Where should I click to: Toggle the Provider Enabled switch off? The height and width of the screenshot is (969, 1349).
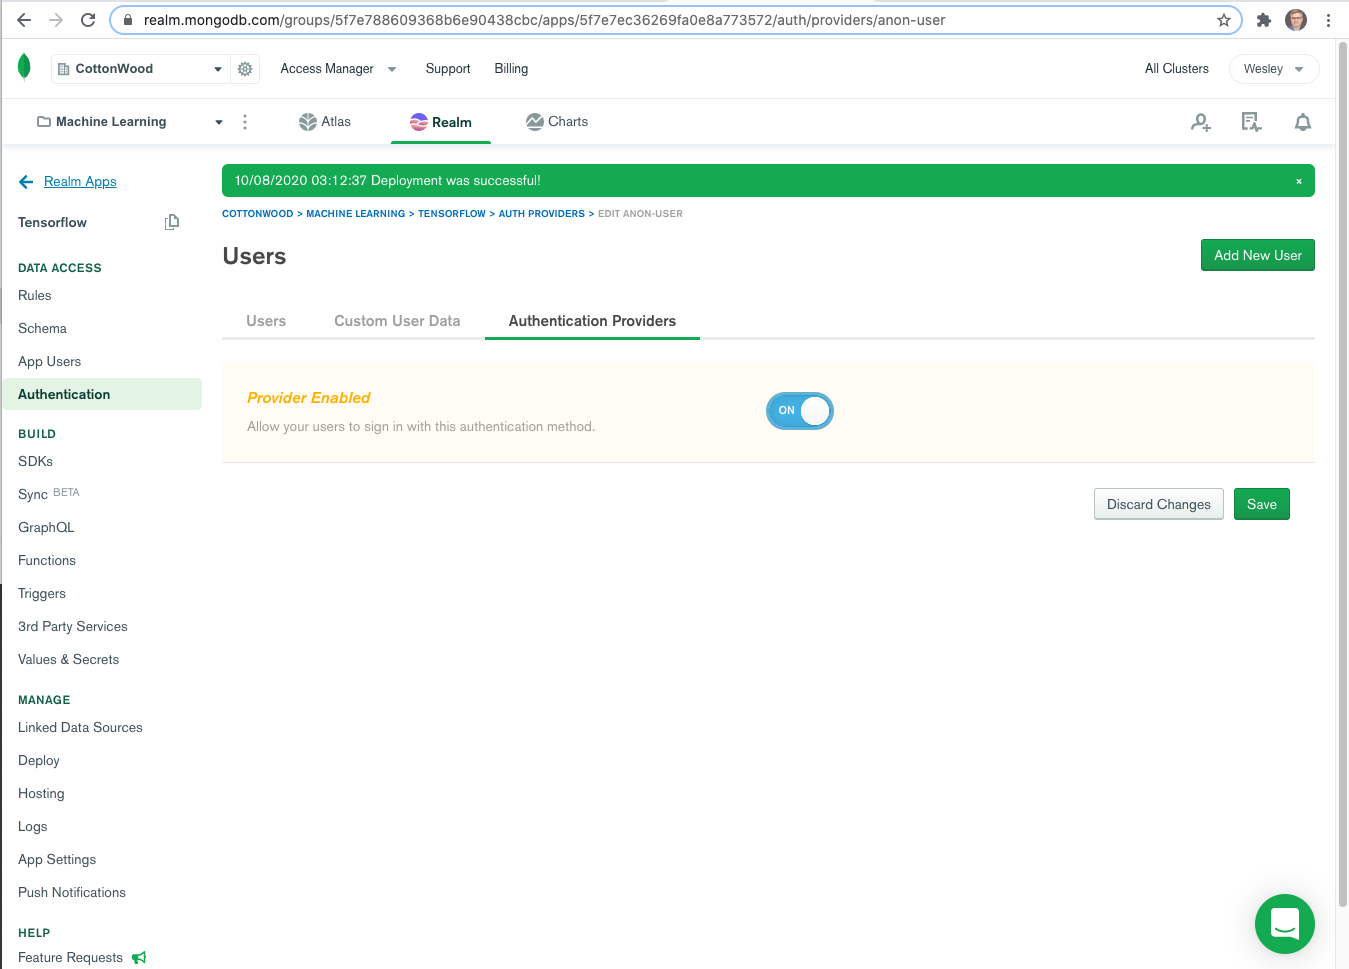pyautogui.click(x=800, y=411)
